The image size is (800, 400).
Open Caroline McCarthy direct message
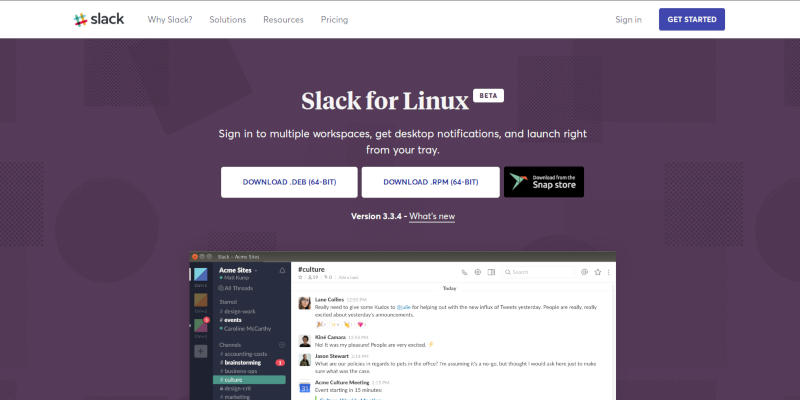click(245, 329)
